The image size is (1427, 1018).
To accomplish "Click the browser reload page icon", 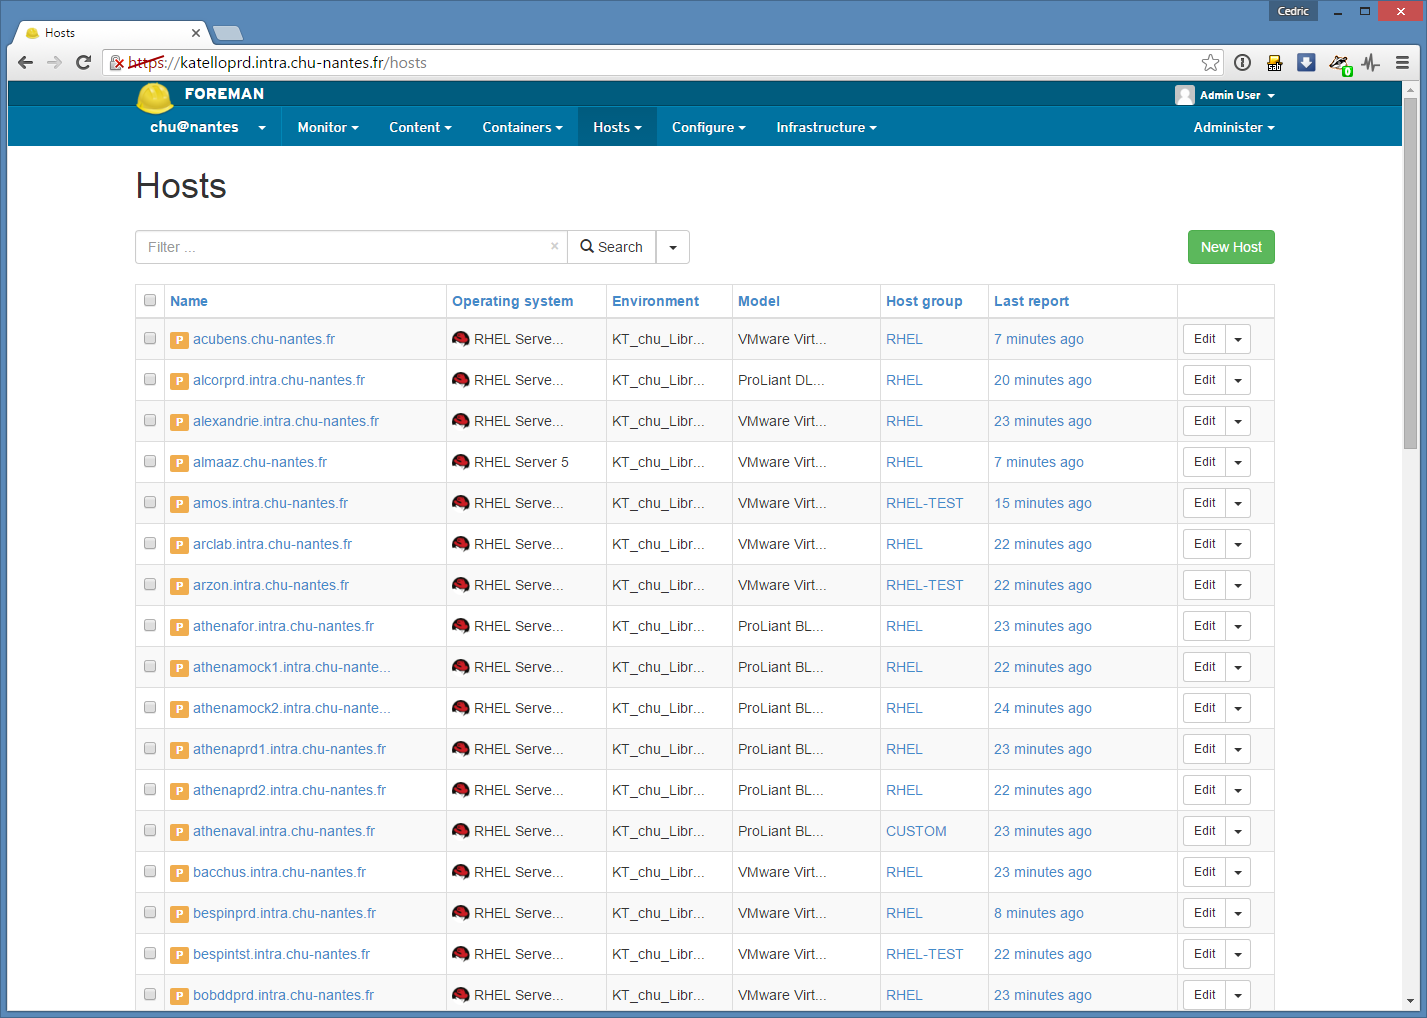I will pos(84,63).
